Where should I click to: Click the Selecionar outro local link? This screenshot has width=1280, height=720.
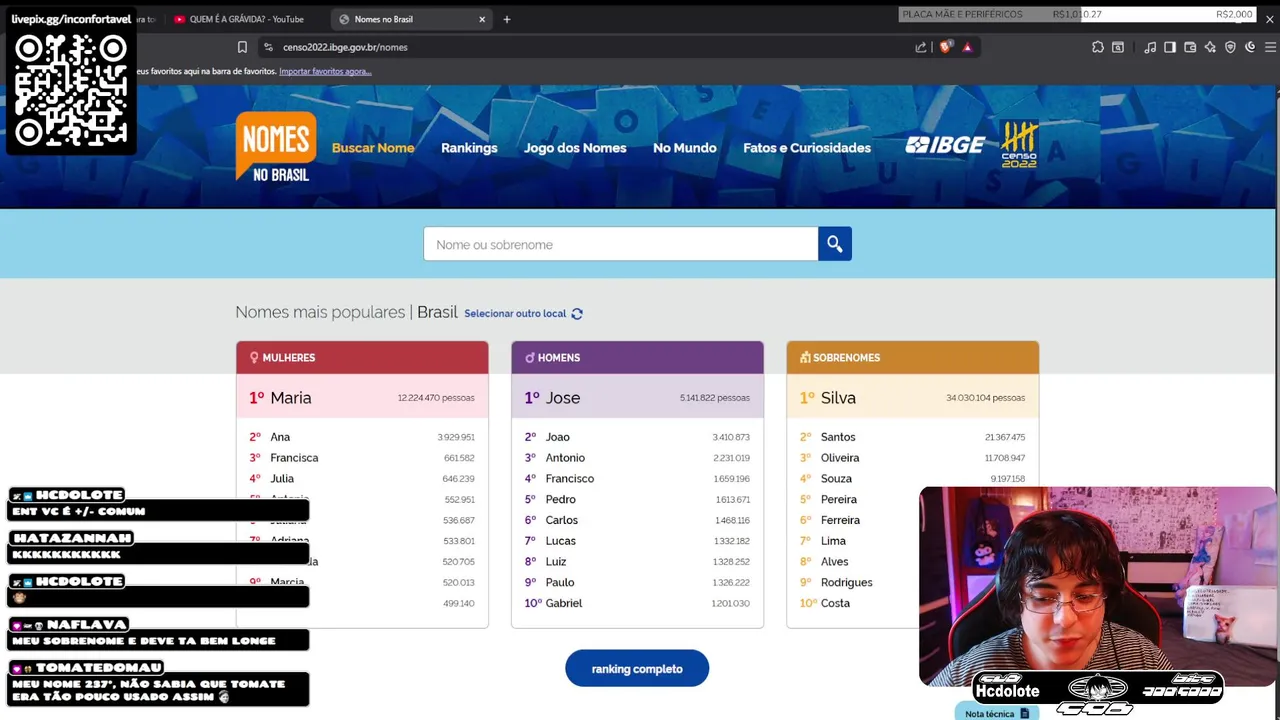point(515,314)
